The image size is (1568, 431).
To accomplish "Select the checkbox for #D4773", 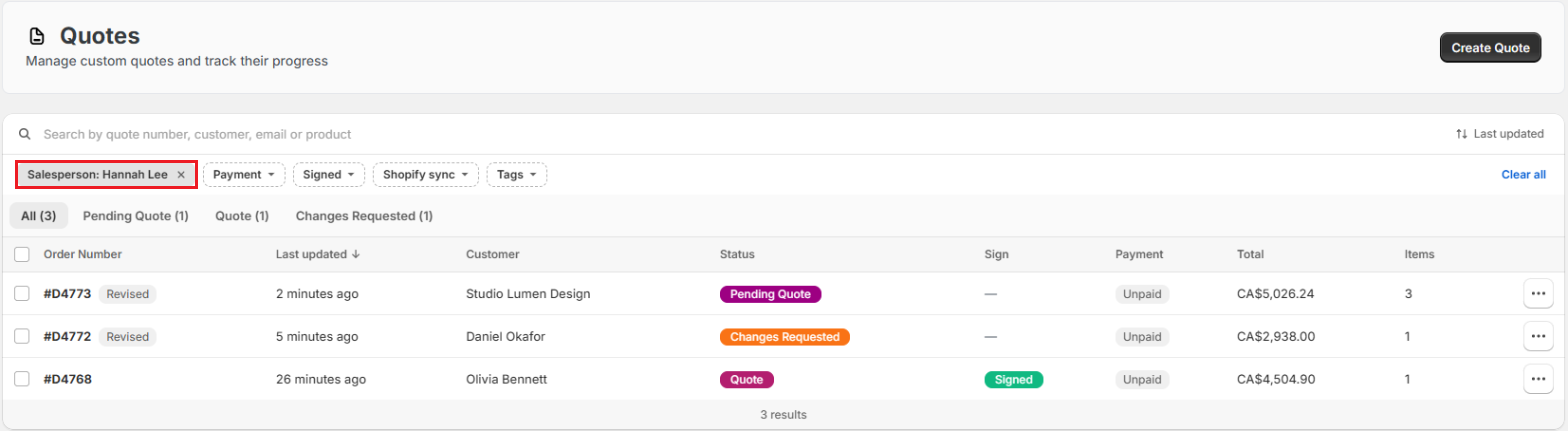I will pos(22,294).
